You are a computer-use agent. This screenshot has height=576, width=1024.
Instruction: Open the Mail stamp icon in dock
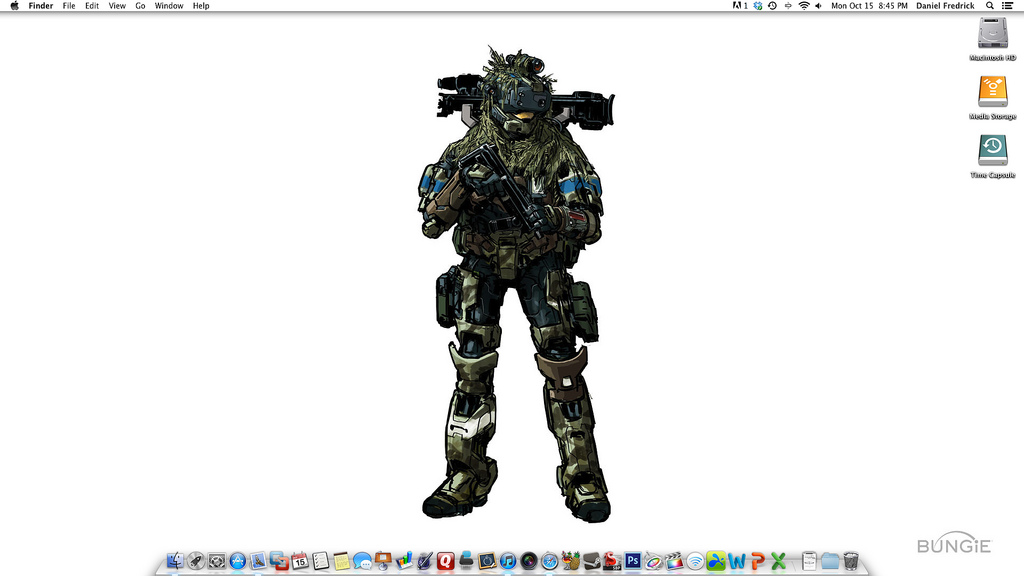[259, 560]
